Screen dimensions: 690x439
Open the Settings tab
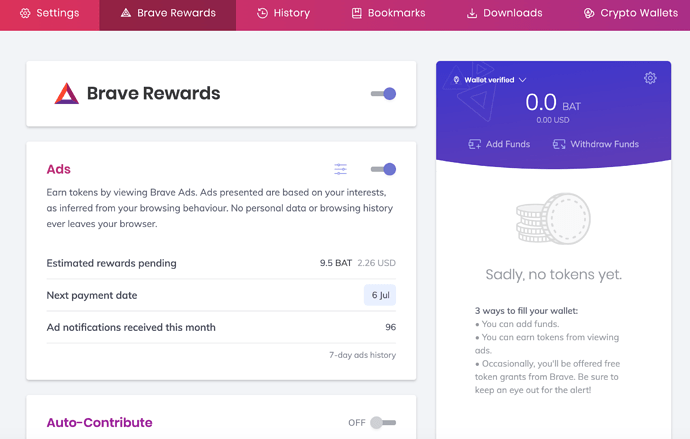(50, 13)
